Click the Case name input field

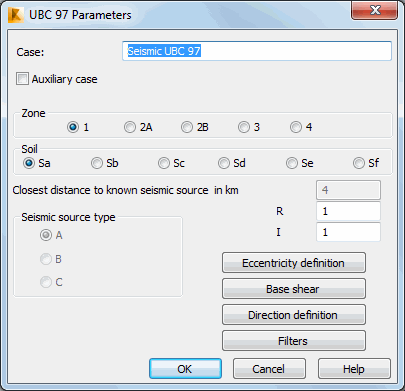(x=257, y=51)
